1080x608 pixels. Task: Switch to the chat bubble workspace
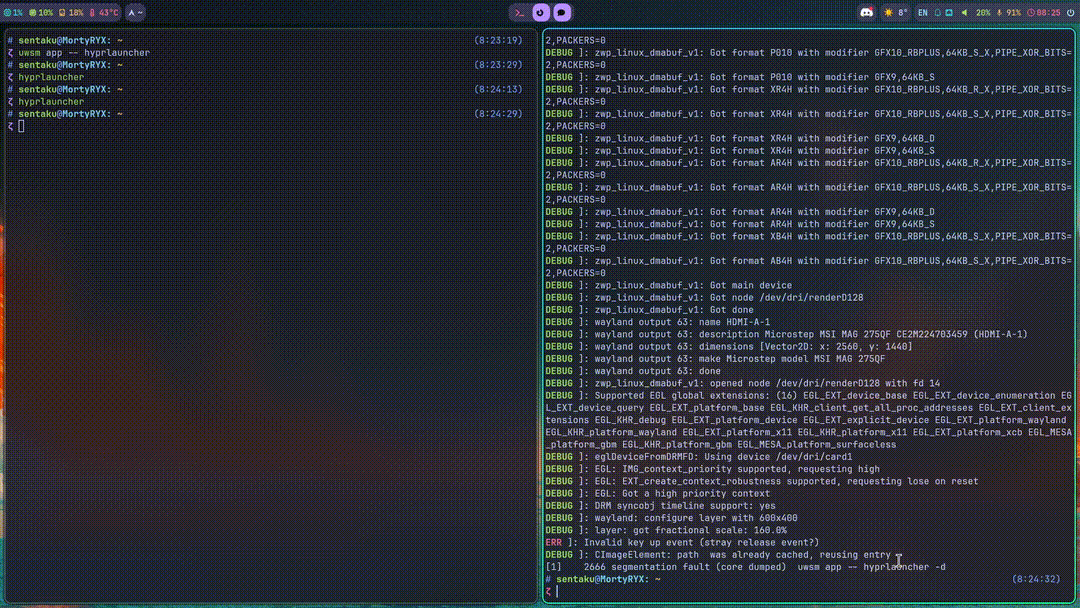[x=561, y=13]
